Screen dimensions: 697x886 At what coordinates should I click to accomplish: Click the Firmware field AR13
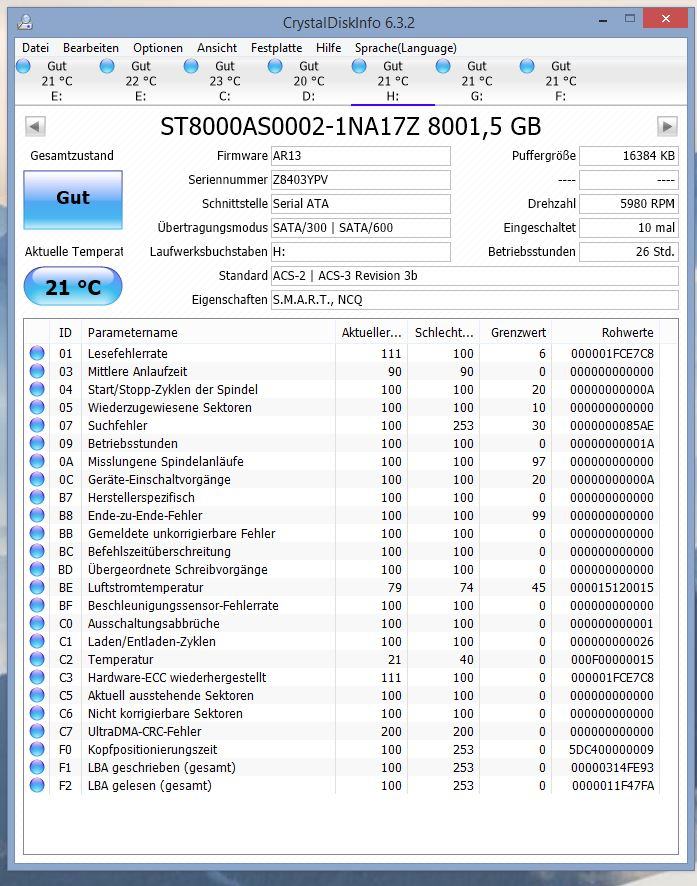point(360,156)
